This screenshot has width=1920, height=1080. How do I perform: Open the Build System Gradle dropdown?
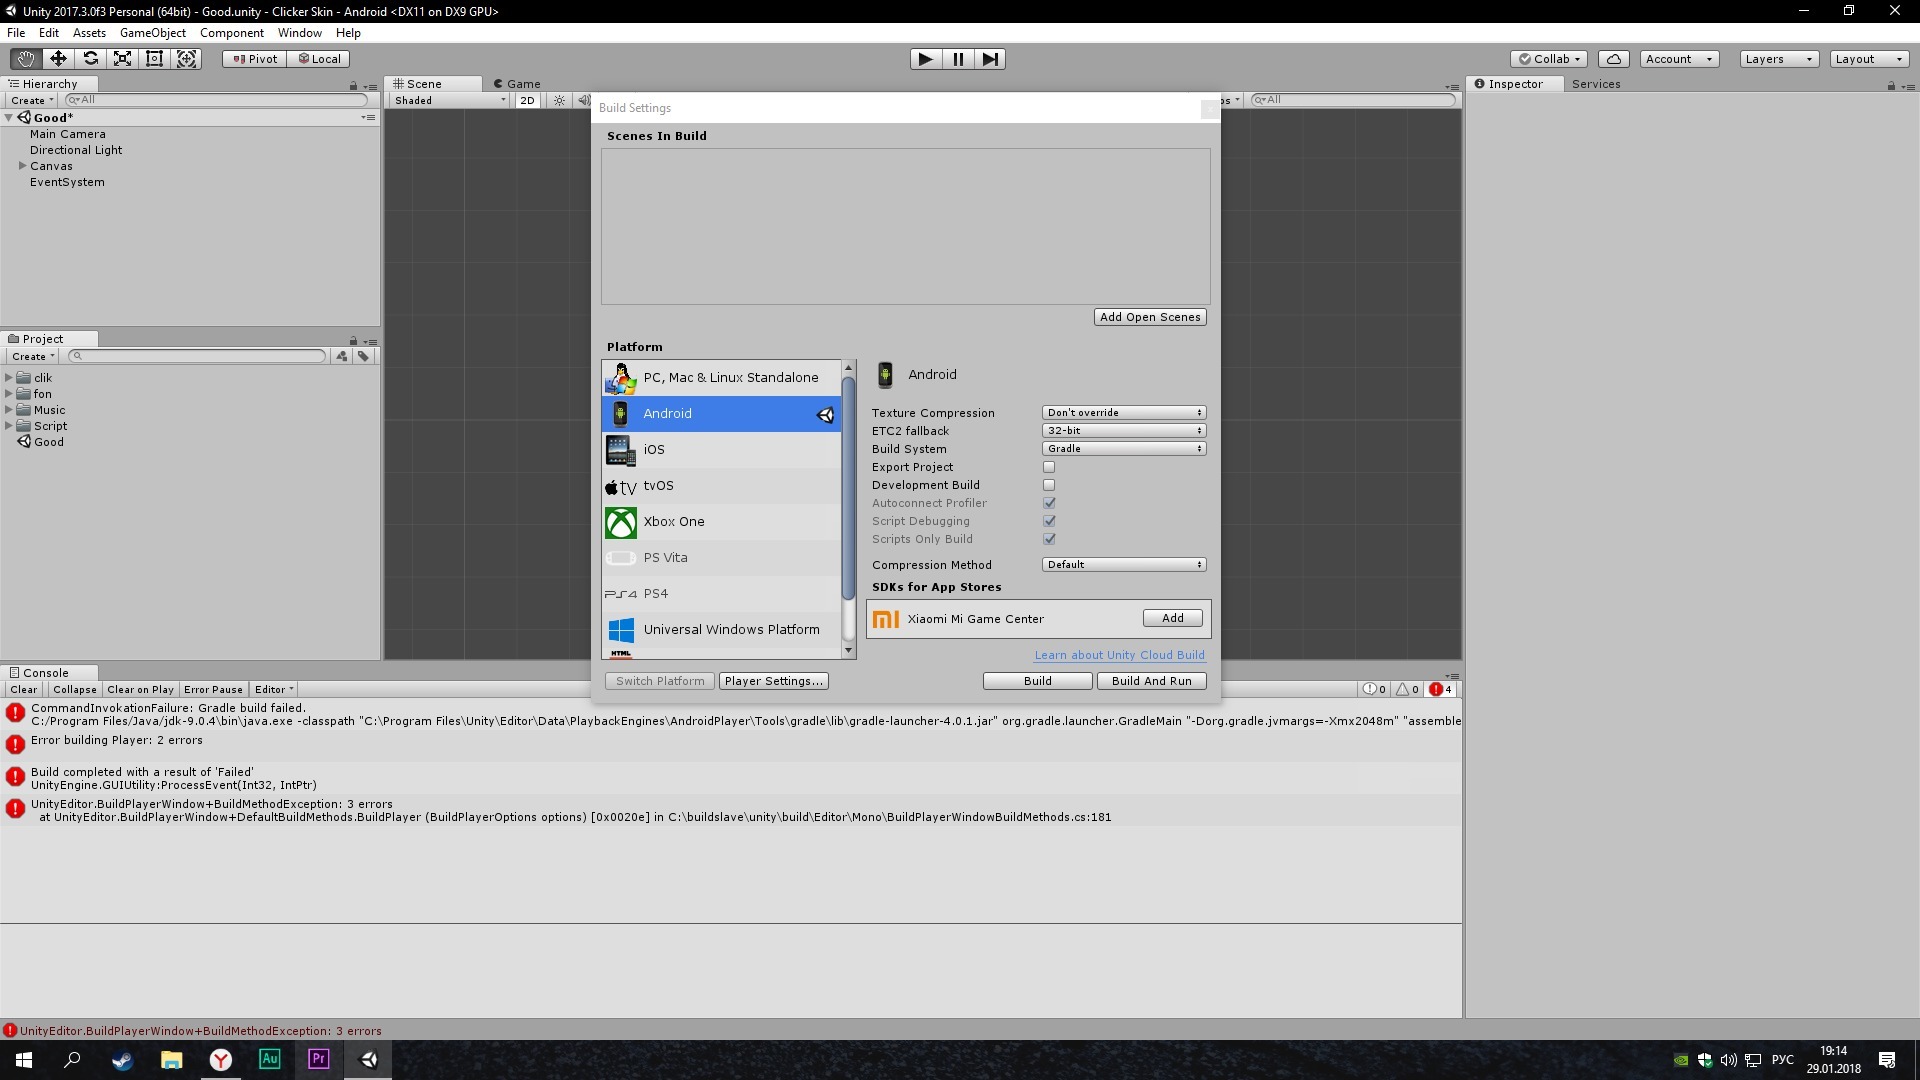(x=1123, y=449)
